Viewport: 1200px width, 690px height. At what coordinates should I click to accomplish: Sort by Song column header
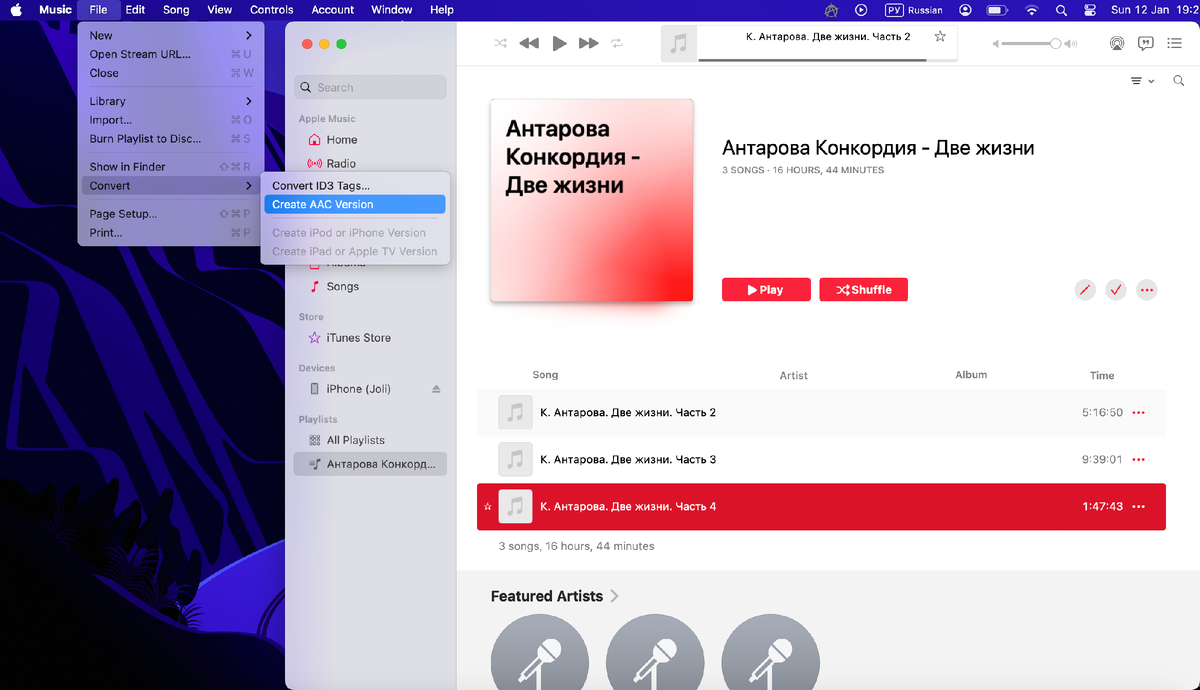coord(545,375)
